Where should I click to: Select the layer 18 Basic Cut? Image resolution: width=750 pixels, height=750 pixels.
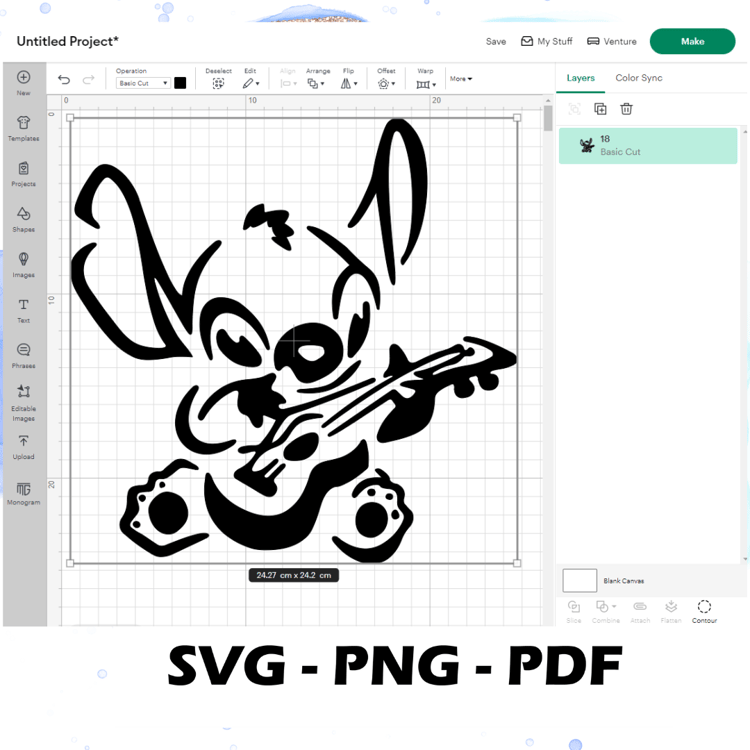click(648, 145)
